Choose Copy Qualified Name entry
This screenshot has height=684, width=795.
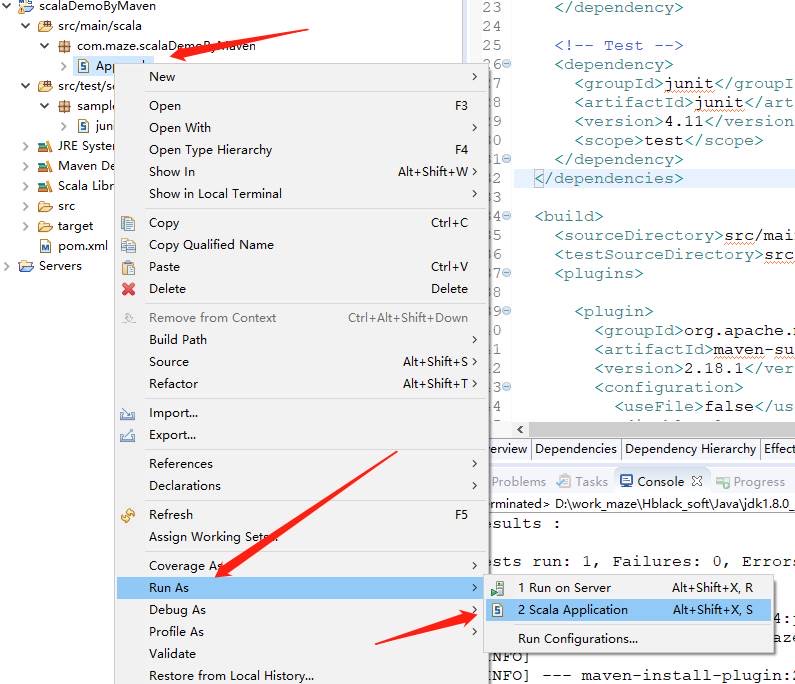click(211, 245)
